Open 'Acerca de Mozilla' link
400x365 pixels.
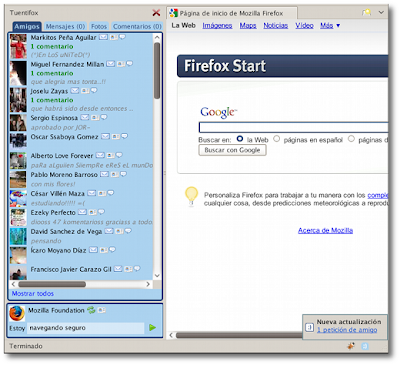[x=325, y=230]
